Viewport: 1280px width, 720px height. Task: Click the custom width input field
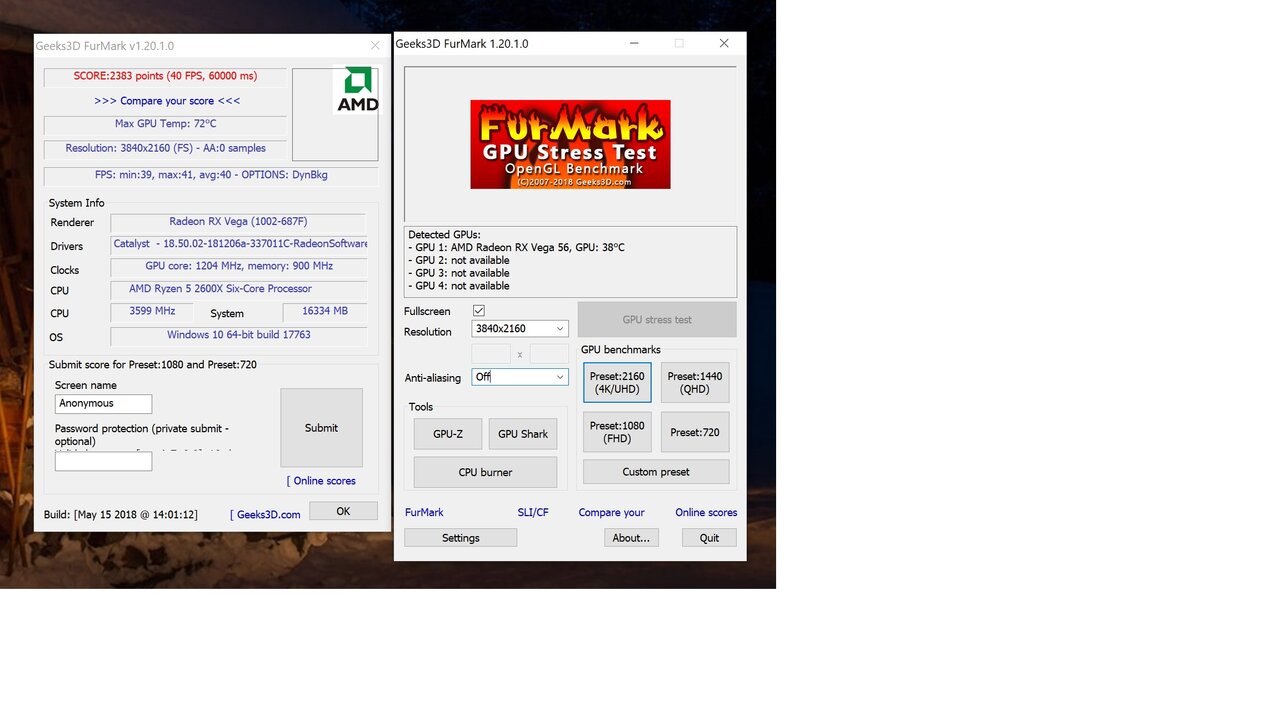click(x=491, y=354)
